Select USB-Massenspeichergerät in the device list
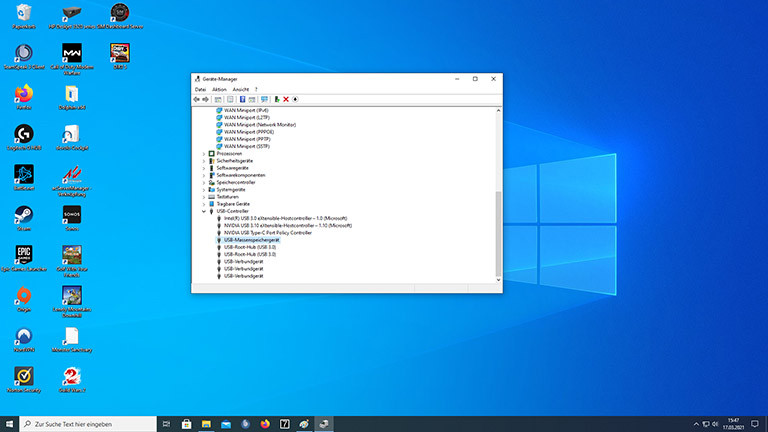The height and width of the screenshot is (432, 768). [x=252, y=240]
